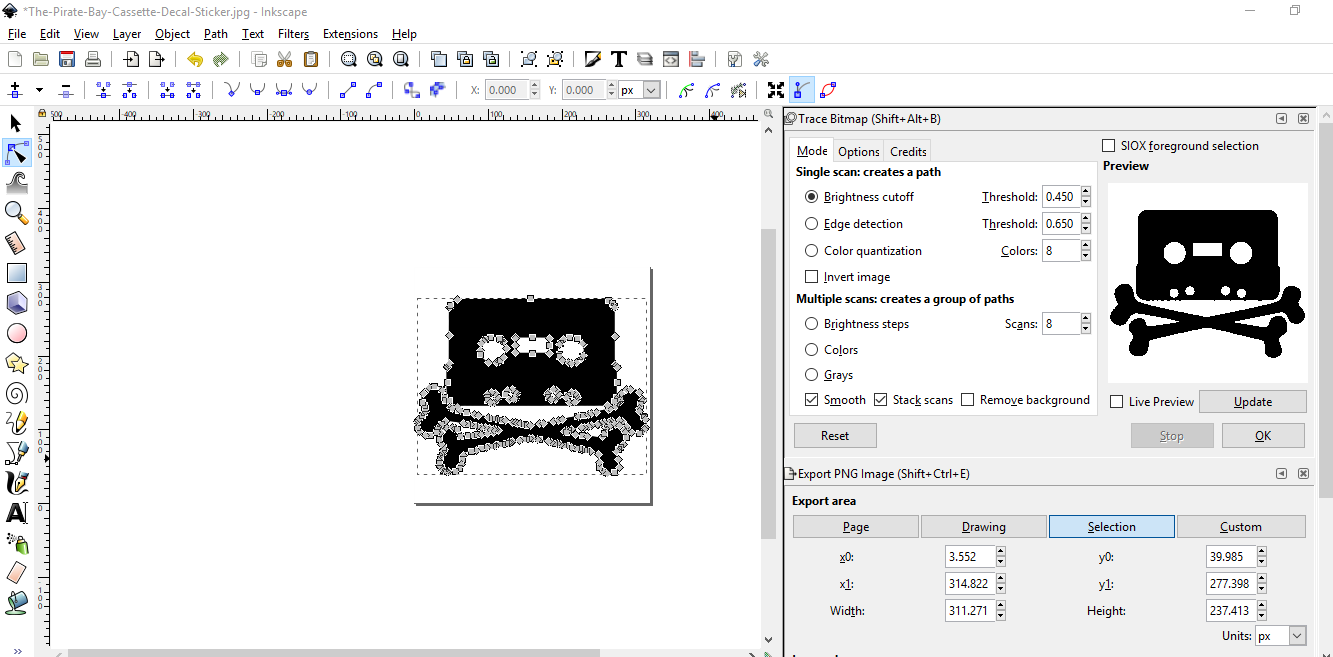Close the Trace Bitmap panel

1303,119
